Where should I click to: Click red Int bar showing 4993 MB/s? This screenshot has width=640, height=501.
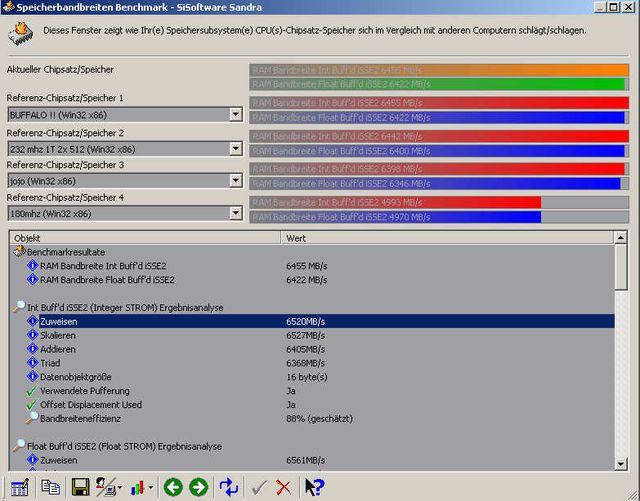click(x=439, y=202)
